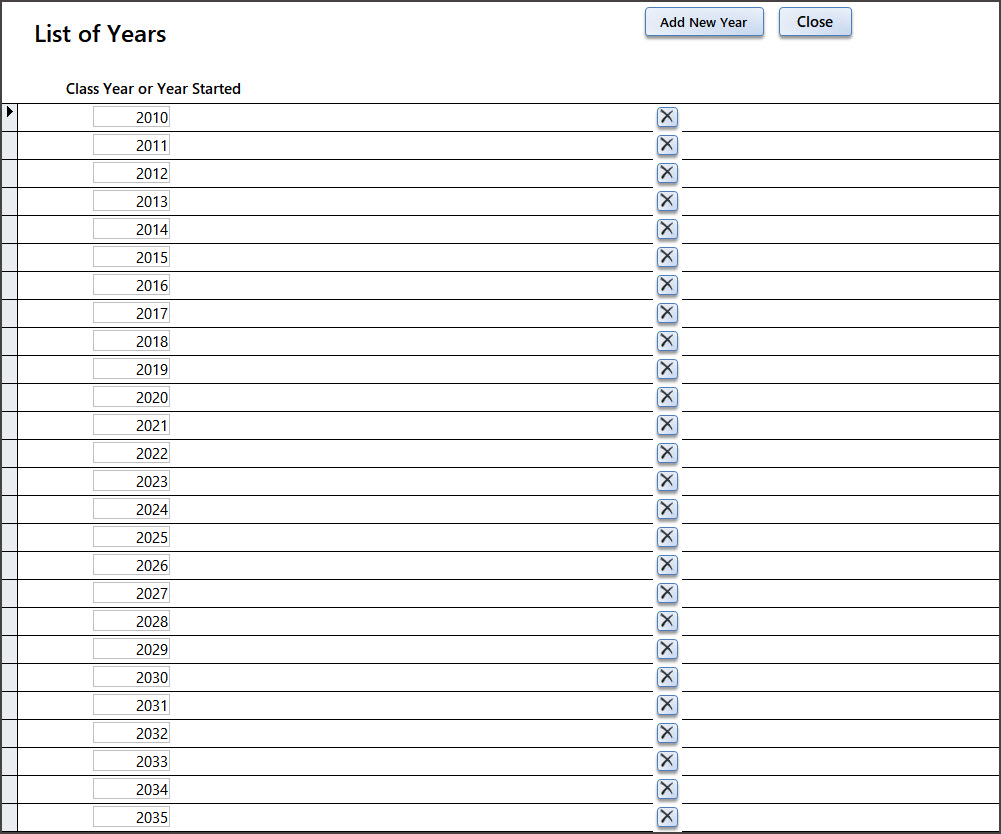Remove the 2022 year record
The image size is (1001, 834).
click(x=667, y=453)
